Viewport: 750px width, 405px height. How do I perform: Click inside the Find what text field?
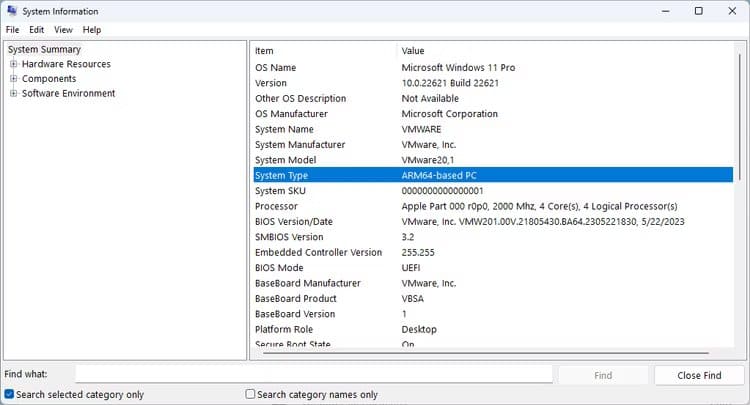tap(313, 375)
